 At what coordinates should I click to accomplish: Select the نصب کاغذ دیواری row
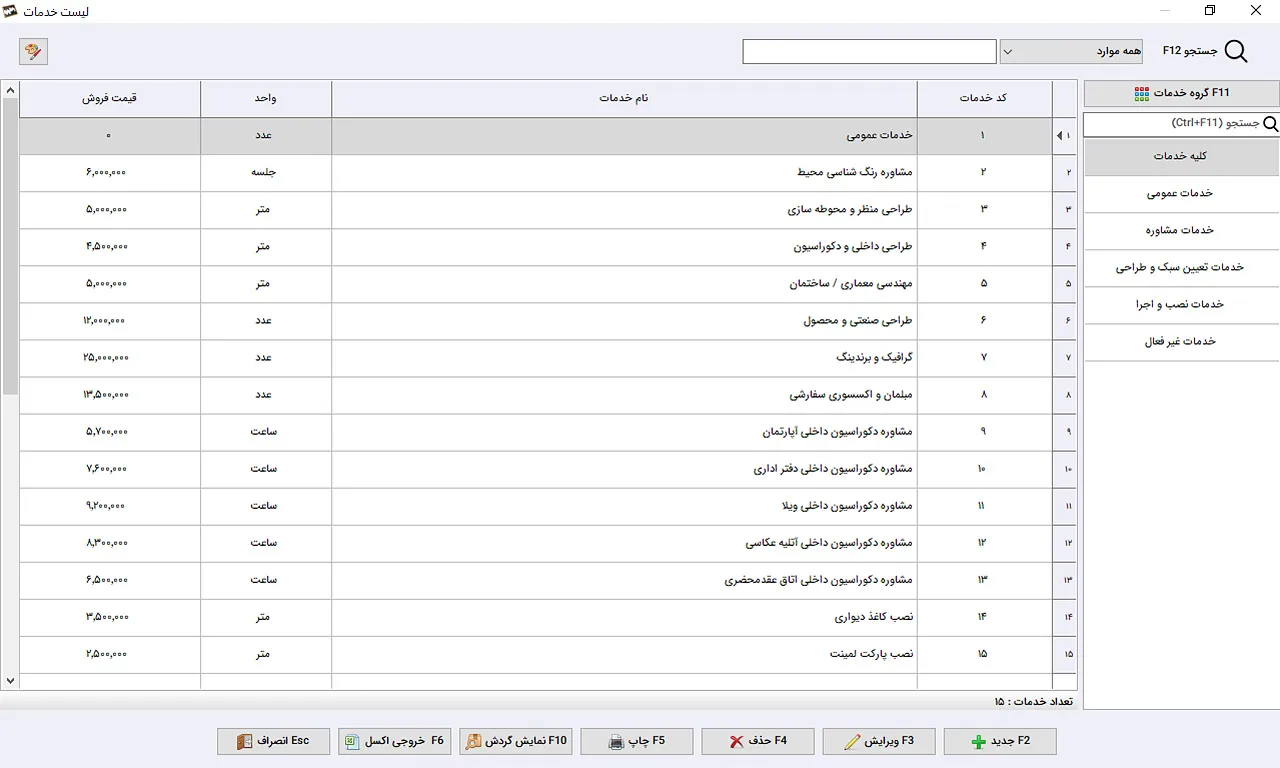pos(547,617)
